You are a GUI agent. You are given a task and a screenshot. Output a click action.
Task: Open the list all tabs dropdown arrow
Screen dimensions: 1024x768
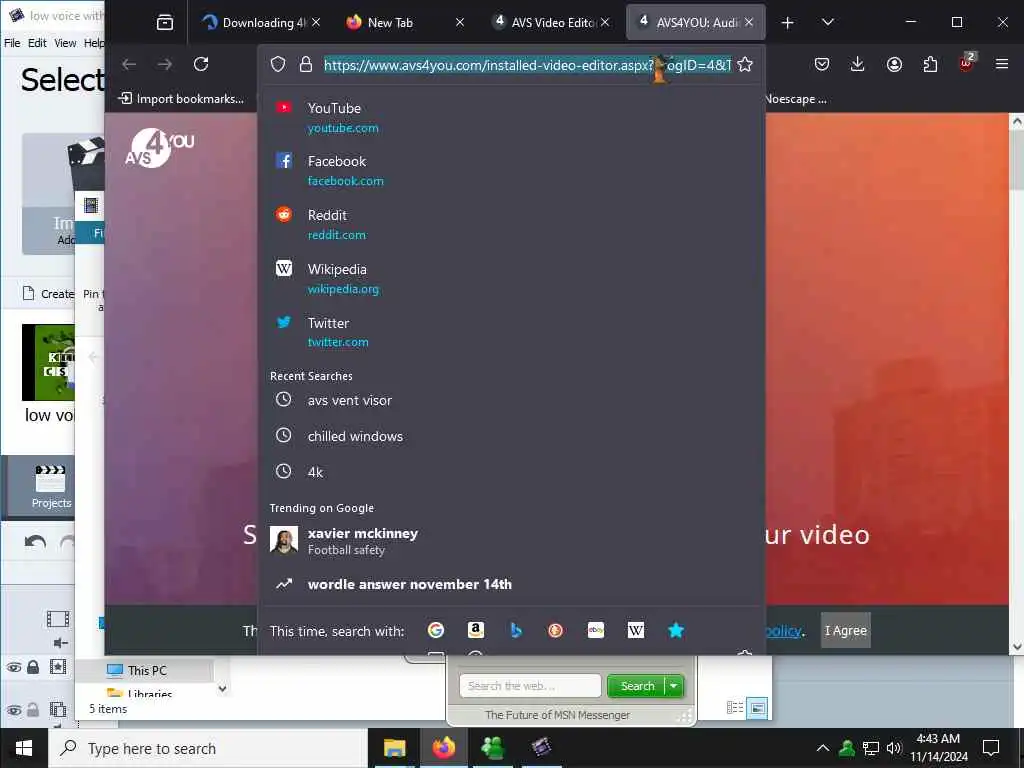tap(827, 22)
